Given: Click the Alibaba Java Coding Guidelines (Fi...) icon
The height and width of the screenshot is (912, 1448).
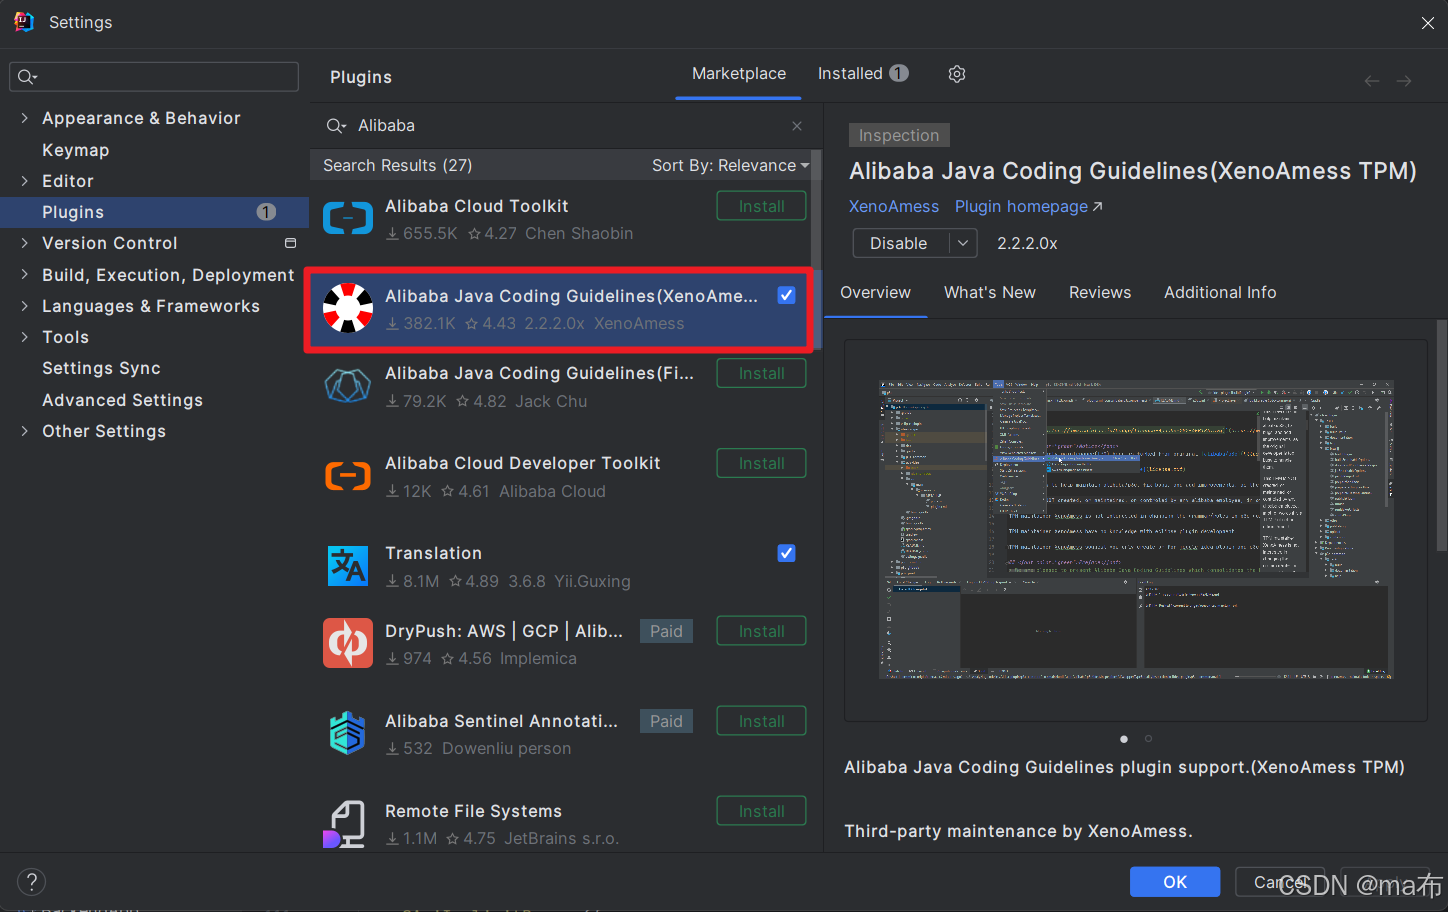Looking at the screenshot, I should pos(348,386).
